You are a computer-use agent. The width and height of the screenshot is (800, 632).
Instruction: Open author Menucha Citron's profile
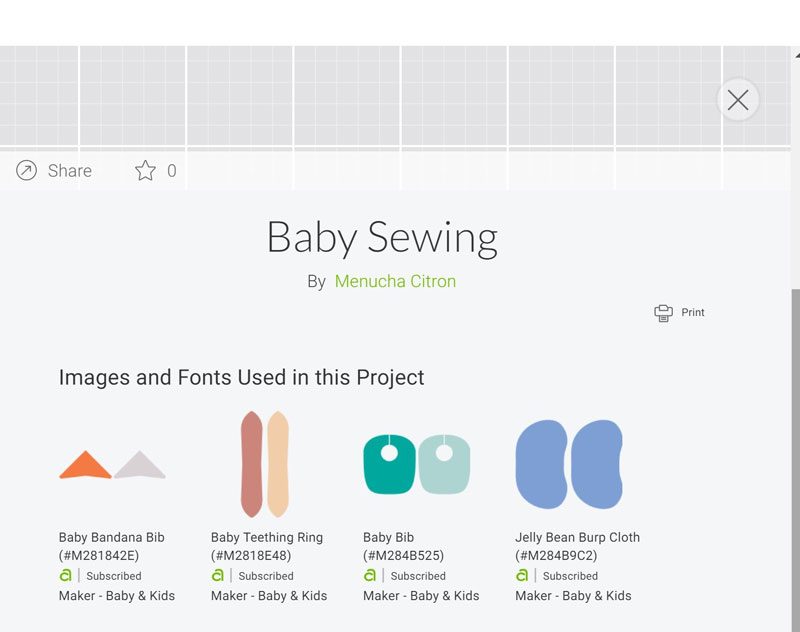pos(395,281)
